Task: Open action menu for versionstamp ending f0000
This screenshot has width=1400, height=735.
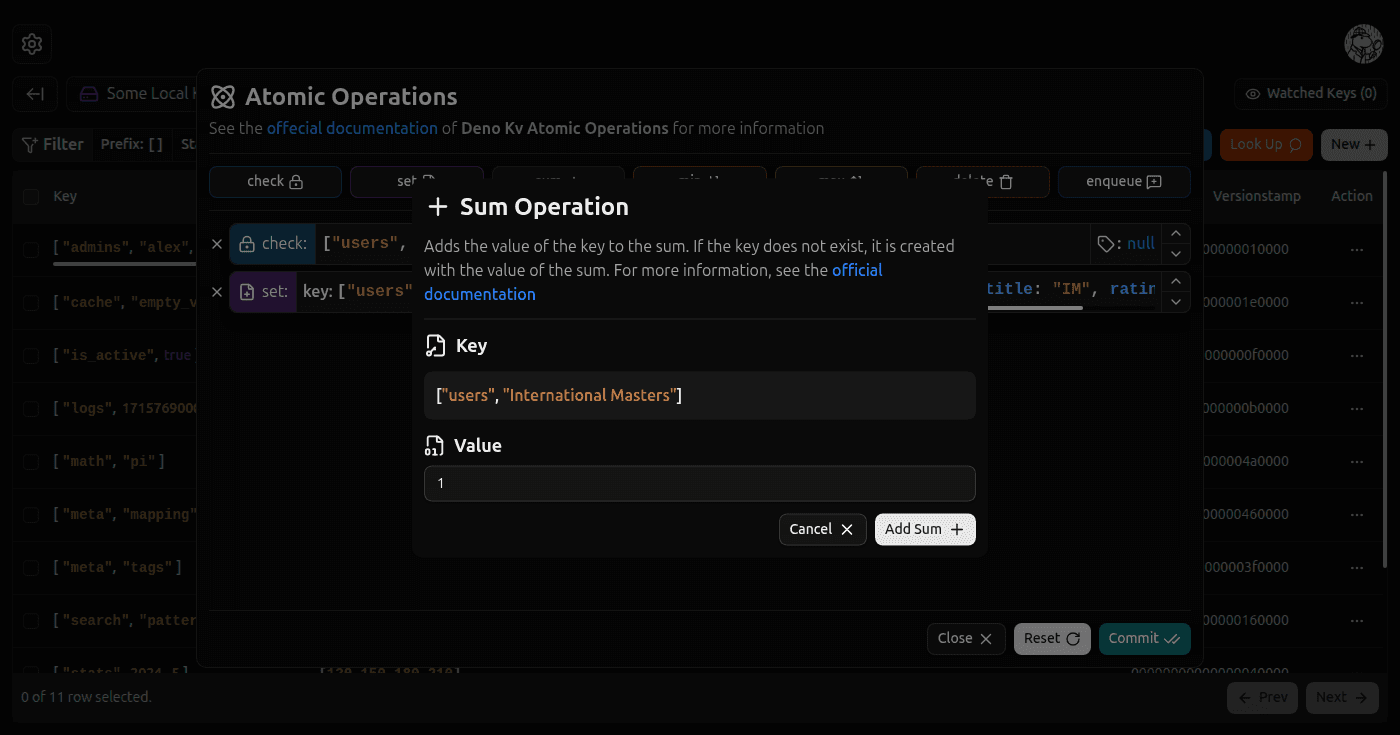Action: tap(1357, 355)
